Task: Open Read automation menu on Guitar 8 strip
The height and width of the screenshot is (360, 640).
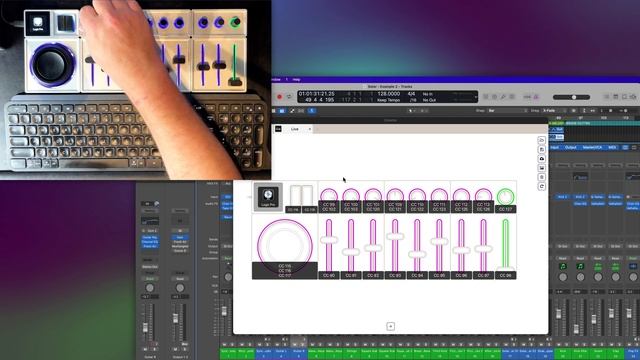Action: [x=150, y=278]
